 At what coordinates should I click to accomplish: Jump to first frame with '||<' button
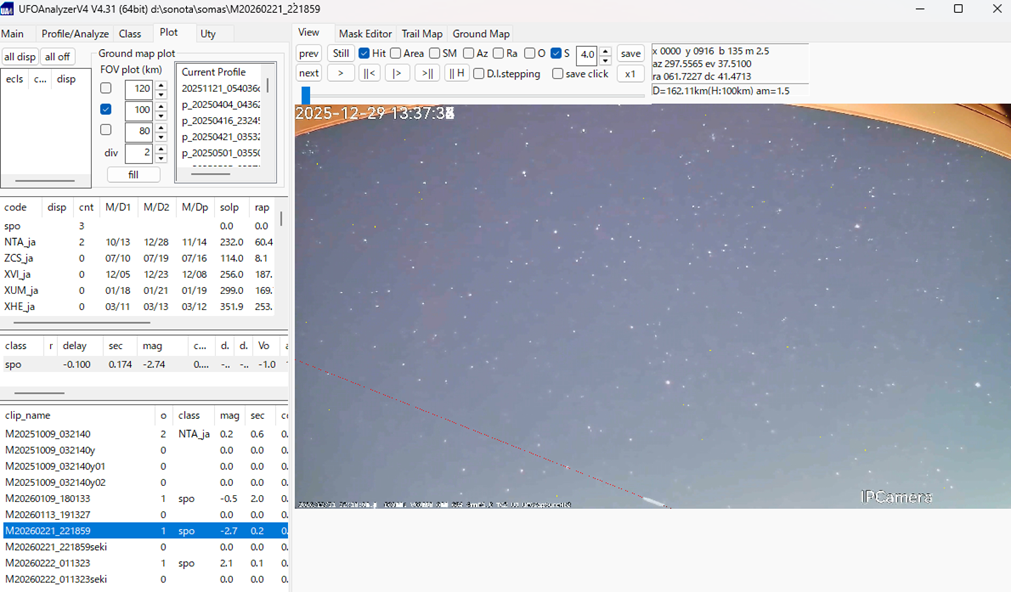370,73
